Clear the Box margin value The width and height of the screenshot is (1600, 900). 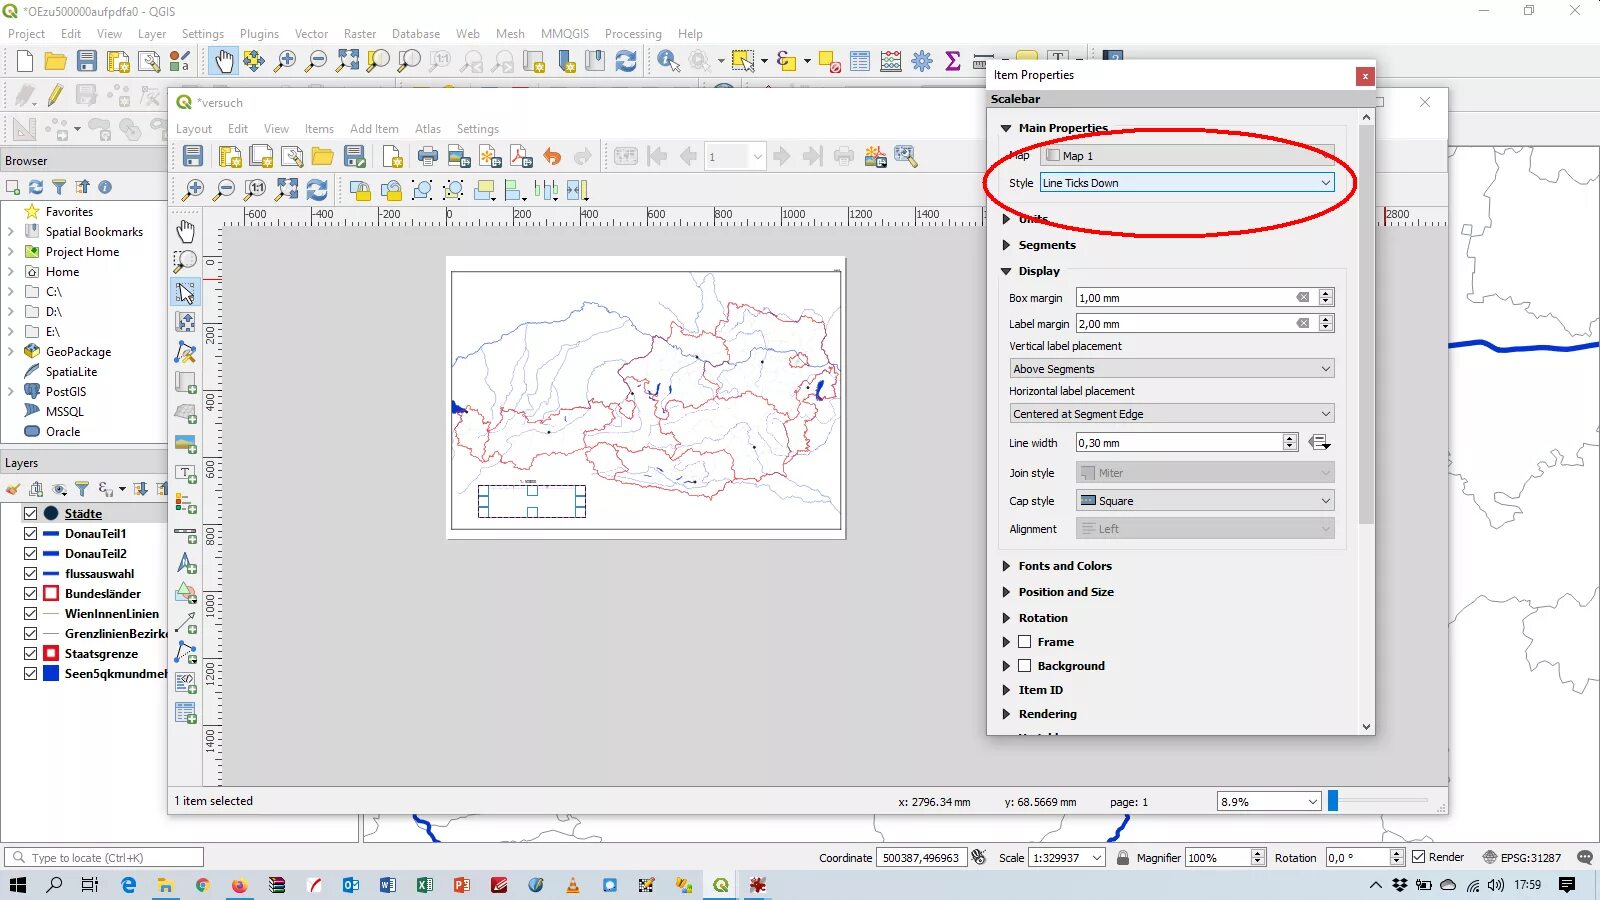pos(1303,298)
